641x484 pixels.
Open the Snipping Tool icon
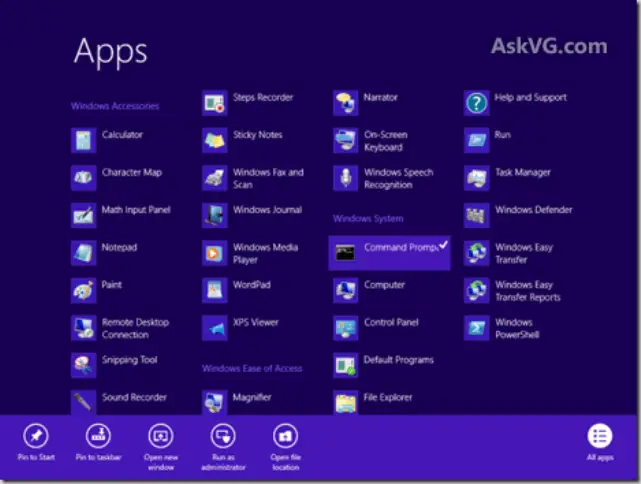[83, 365]
